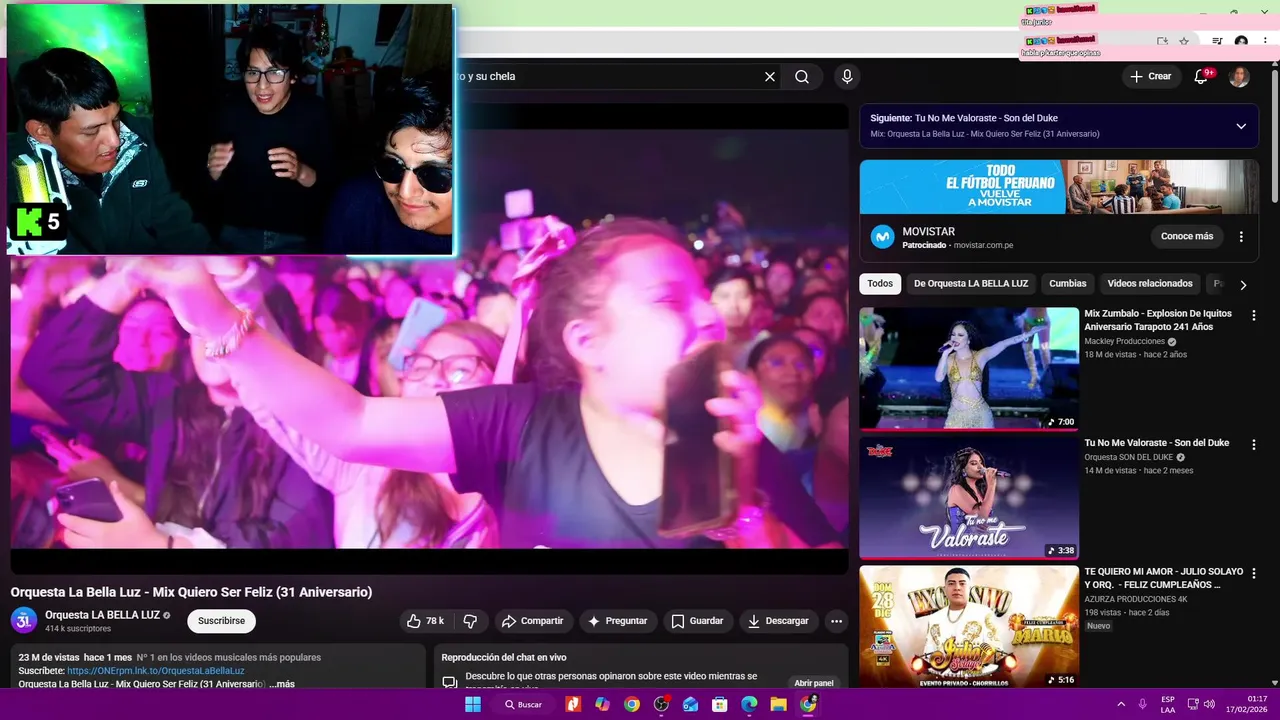The image size is (1280, 720).
Task: Click the magnifier search button
Action: coord(802,76)
